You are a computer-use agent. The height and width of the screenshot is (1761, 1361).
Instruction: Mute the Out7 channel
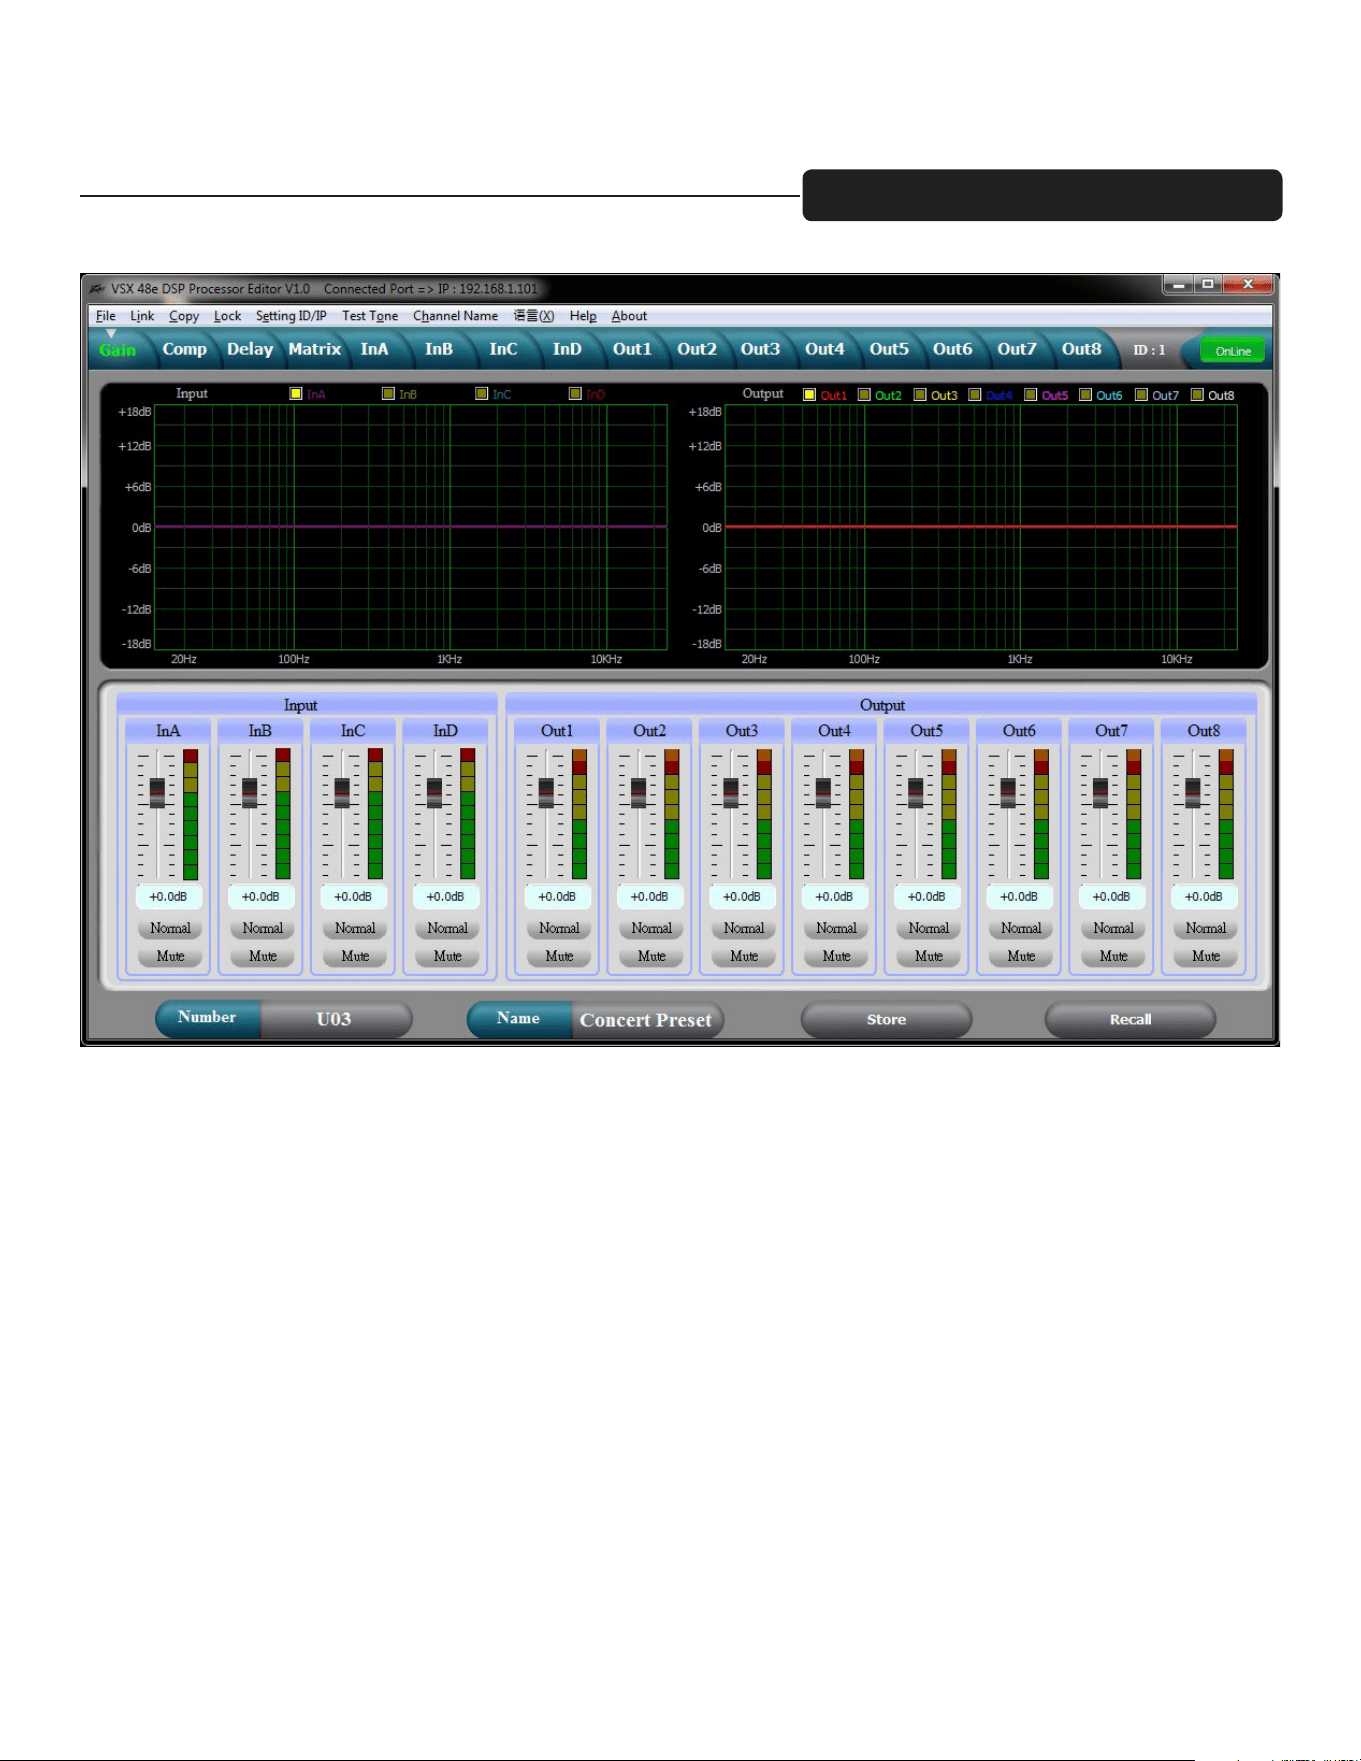pyautogui.click(x=1114, y=957)
